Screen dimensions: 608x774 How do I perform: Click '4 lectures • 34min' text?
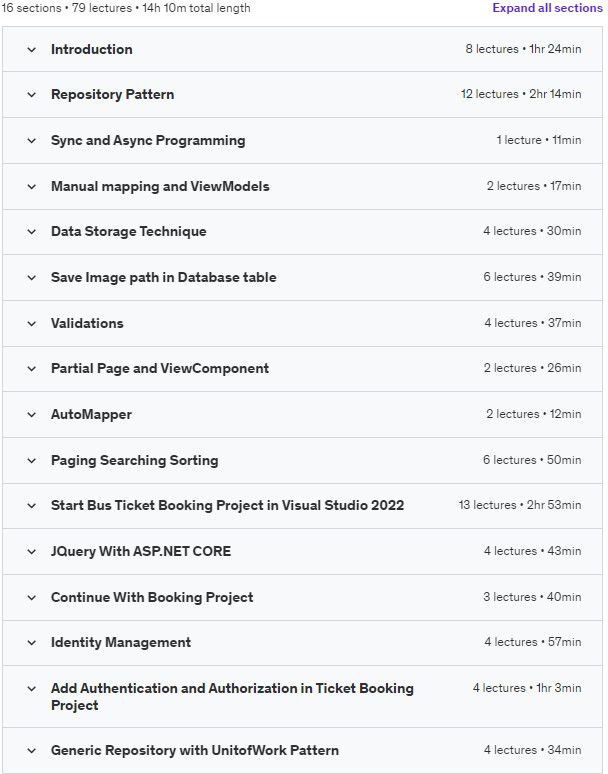point(532,750)
